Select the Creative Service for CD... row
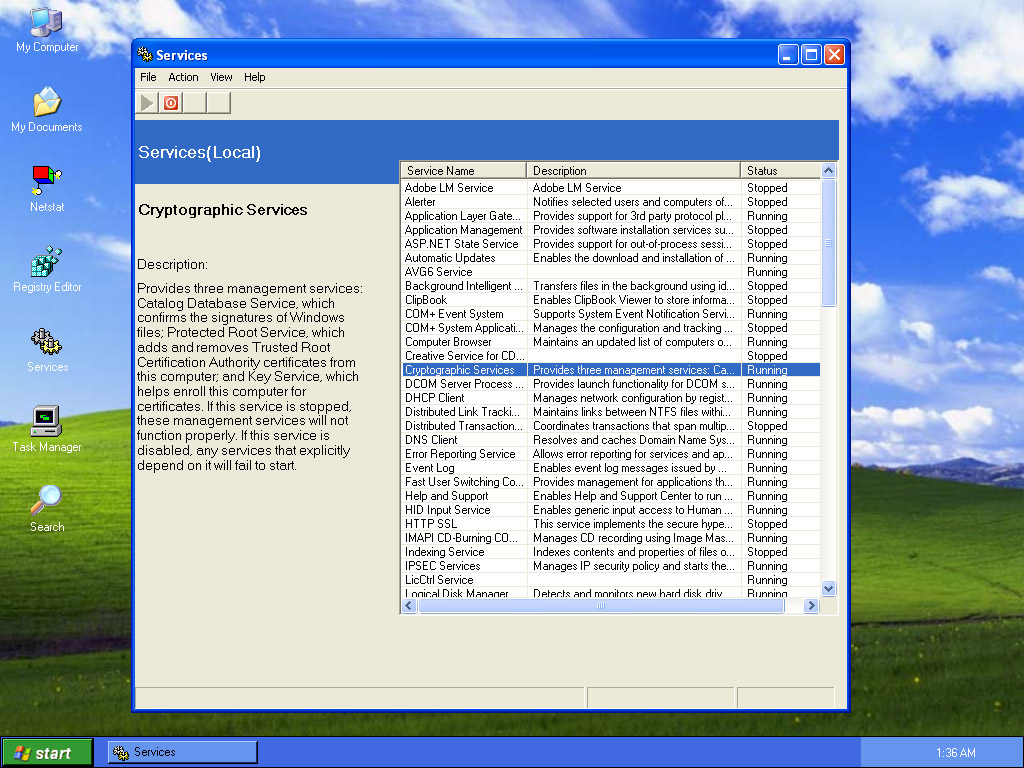 611,356
